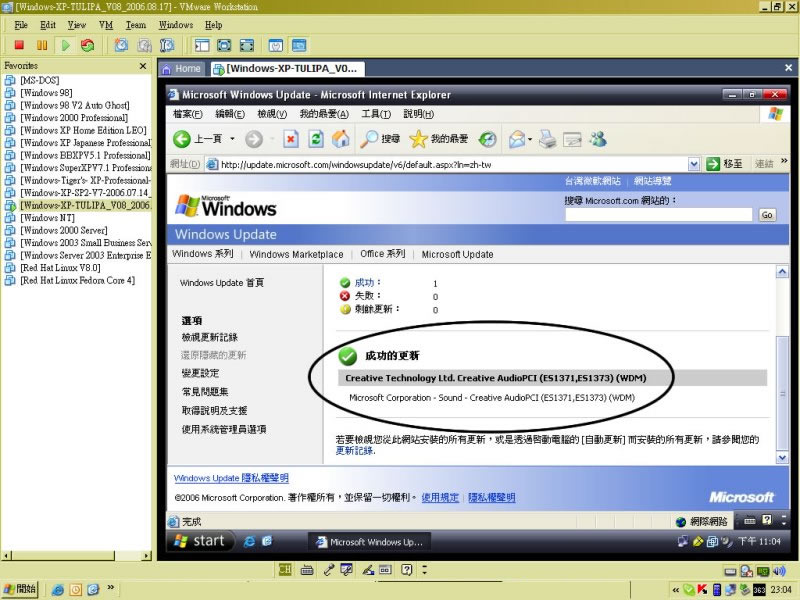The height and width of the screenshot is (600, 800).
Task: Click the Creative AudioPCI (ES1371,ES1373) update header row
Action: (x=552, y=378)
